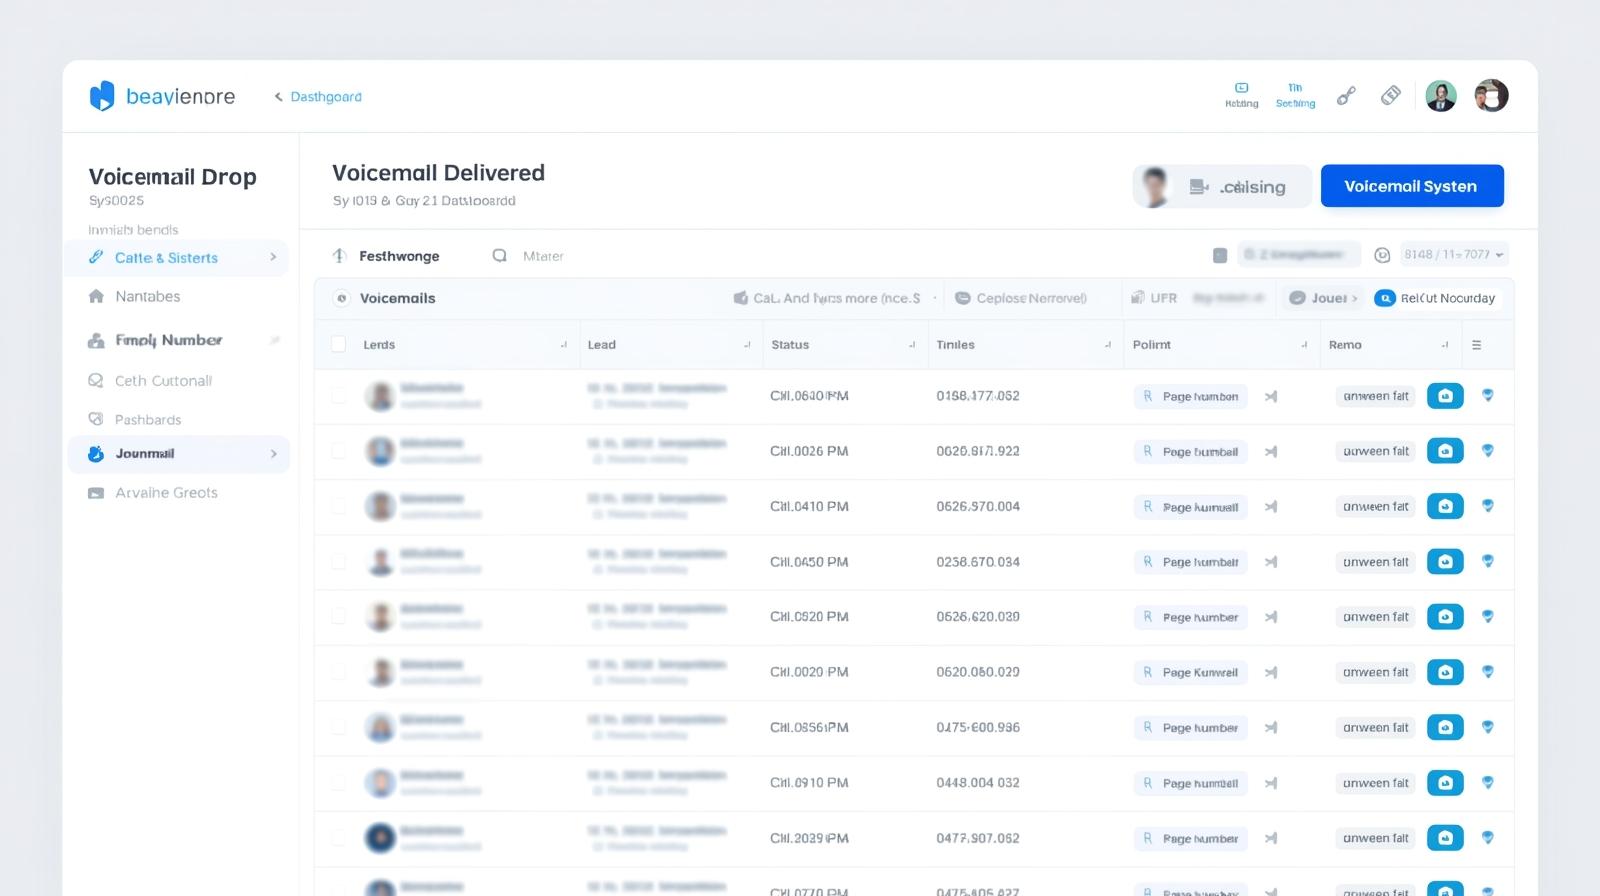1600x896 pixels.
Task: Click blue camera button in row 0448.004 032
Action: (x=1445, y=783)
